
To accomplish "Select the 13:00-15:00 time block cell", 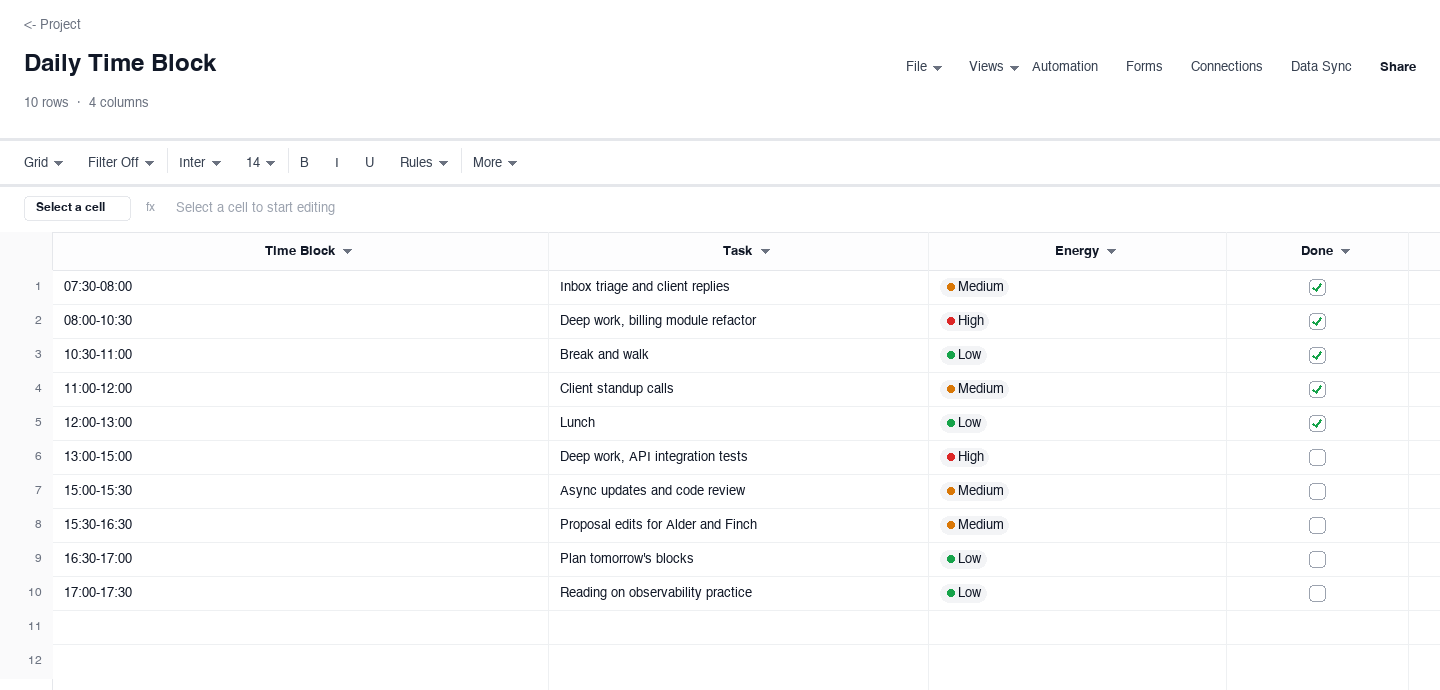I will click(x=300, y=457).
